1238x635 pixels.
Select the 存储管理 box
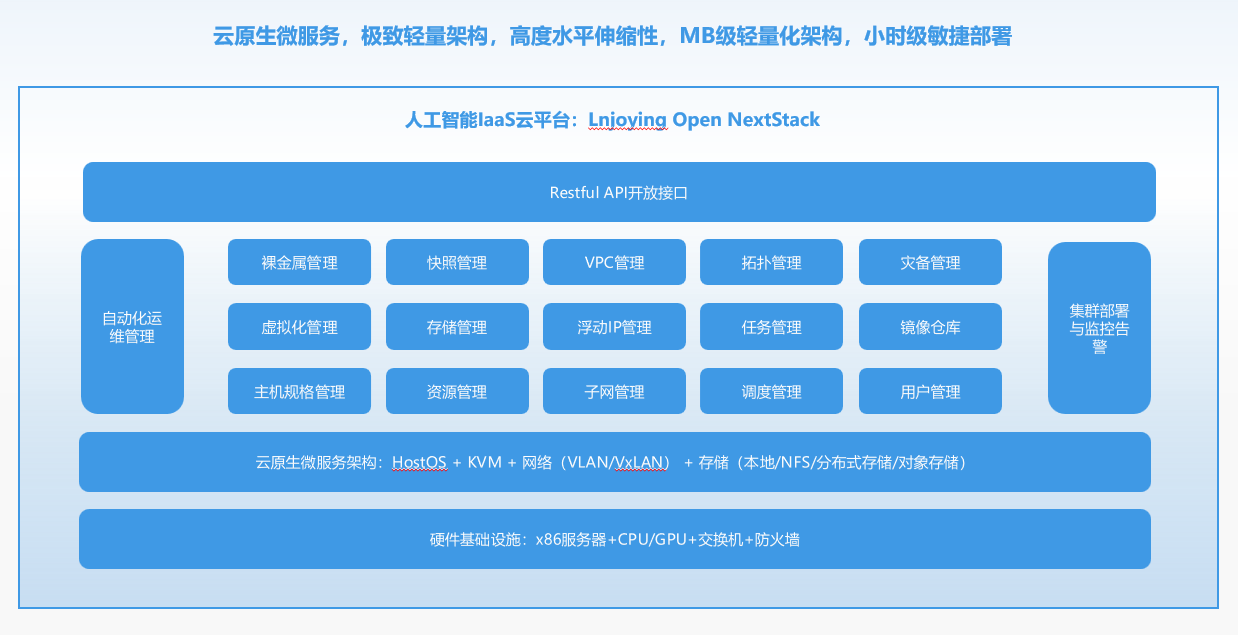457,327
